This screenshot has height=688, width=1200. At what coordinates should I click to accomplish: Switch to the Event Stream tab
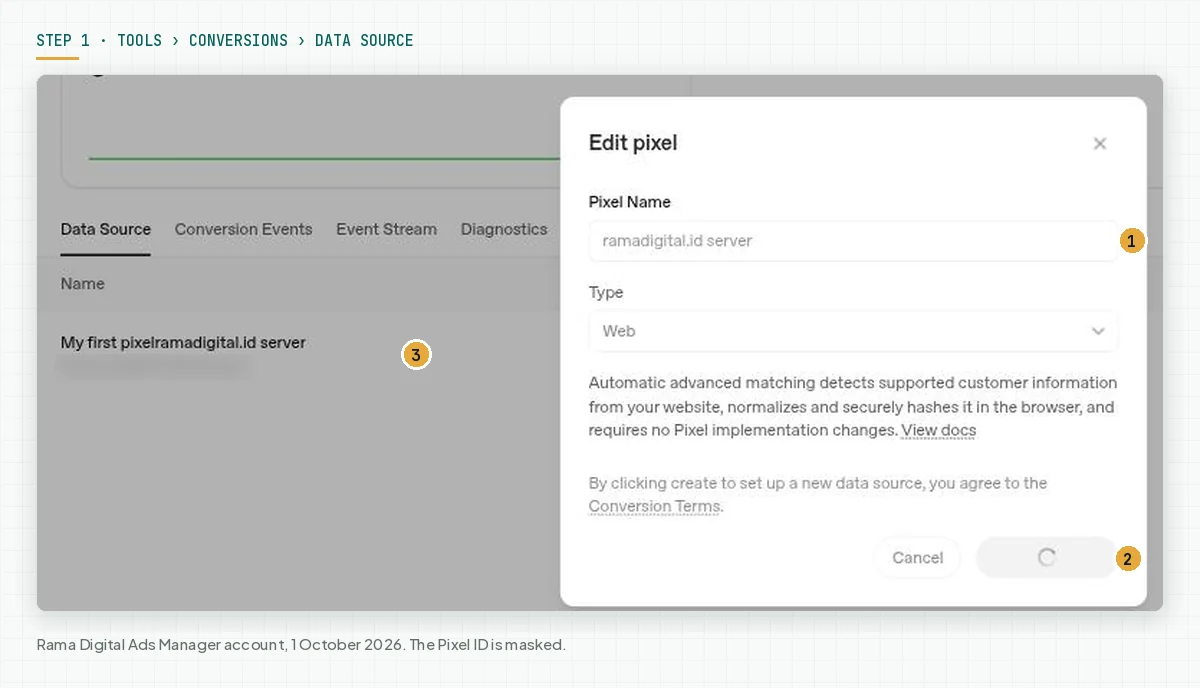(x=386, y=229)
